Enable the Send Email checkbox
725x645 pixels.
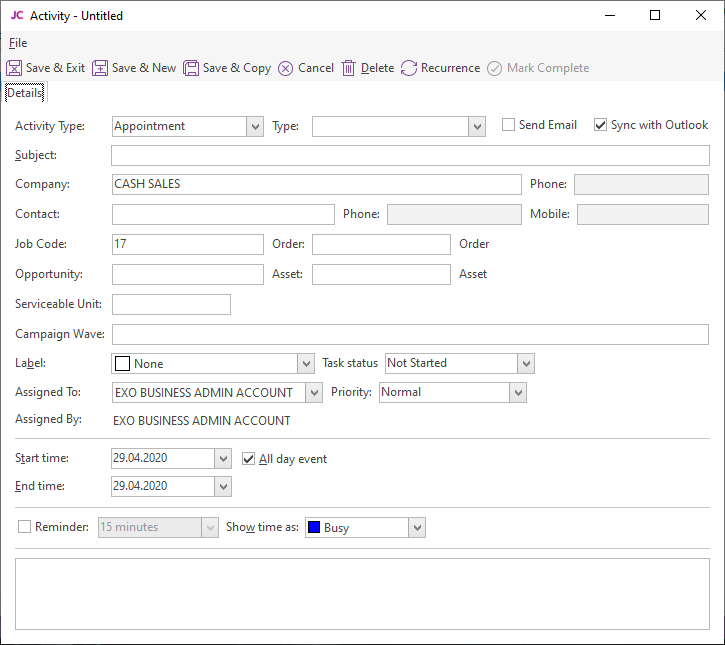[x=508, y=125]
